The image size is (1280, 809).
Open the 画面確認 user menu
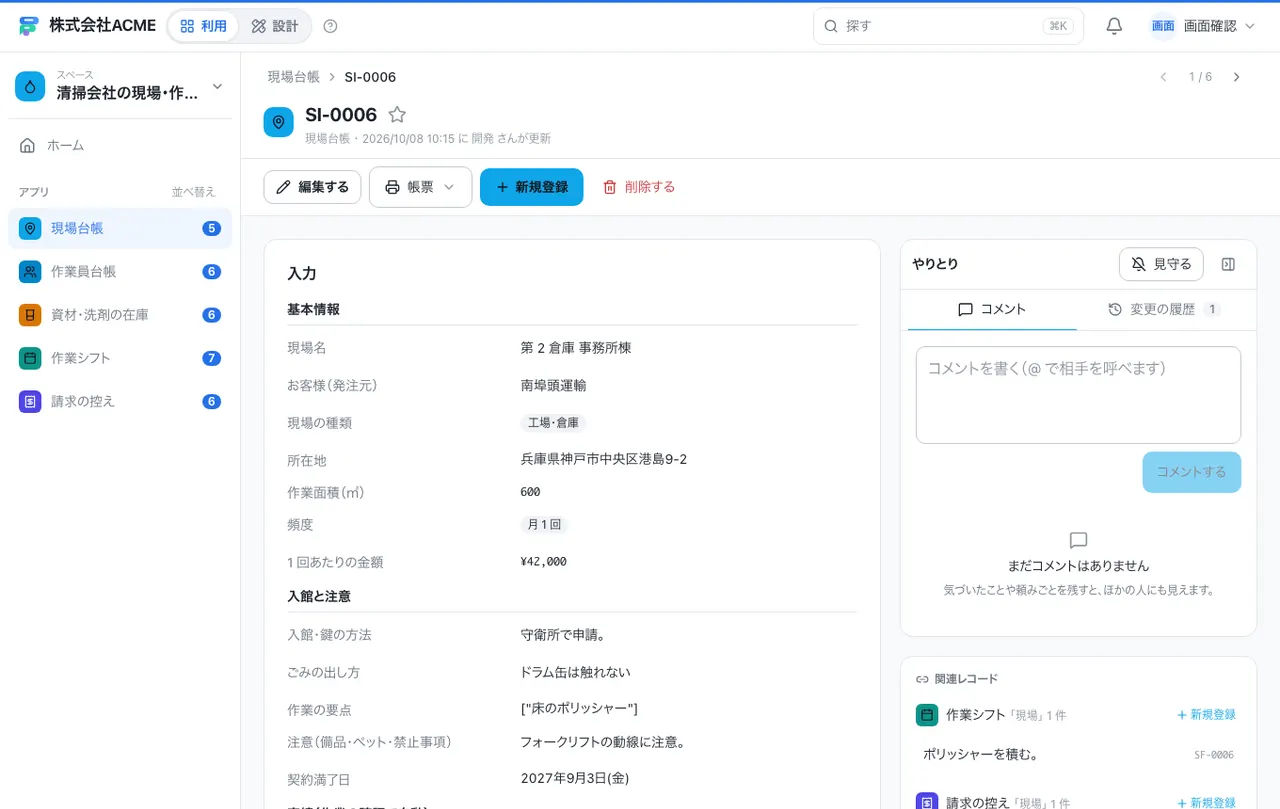tap(1202, 26)
